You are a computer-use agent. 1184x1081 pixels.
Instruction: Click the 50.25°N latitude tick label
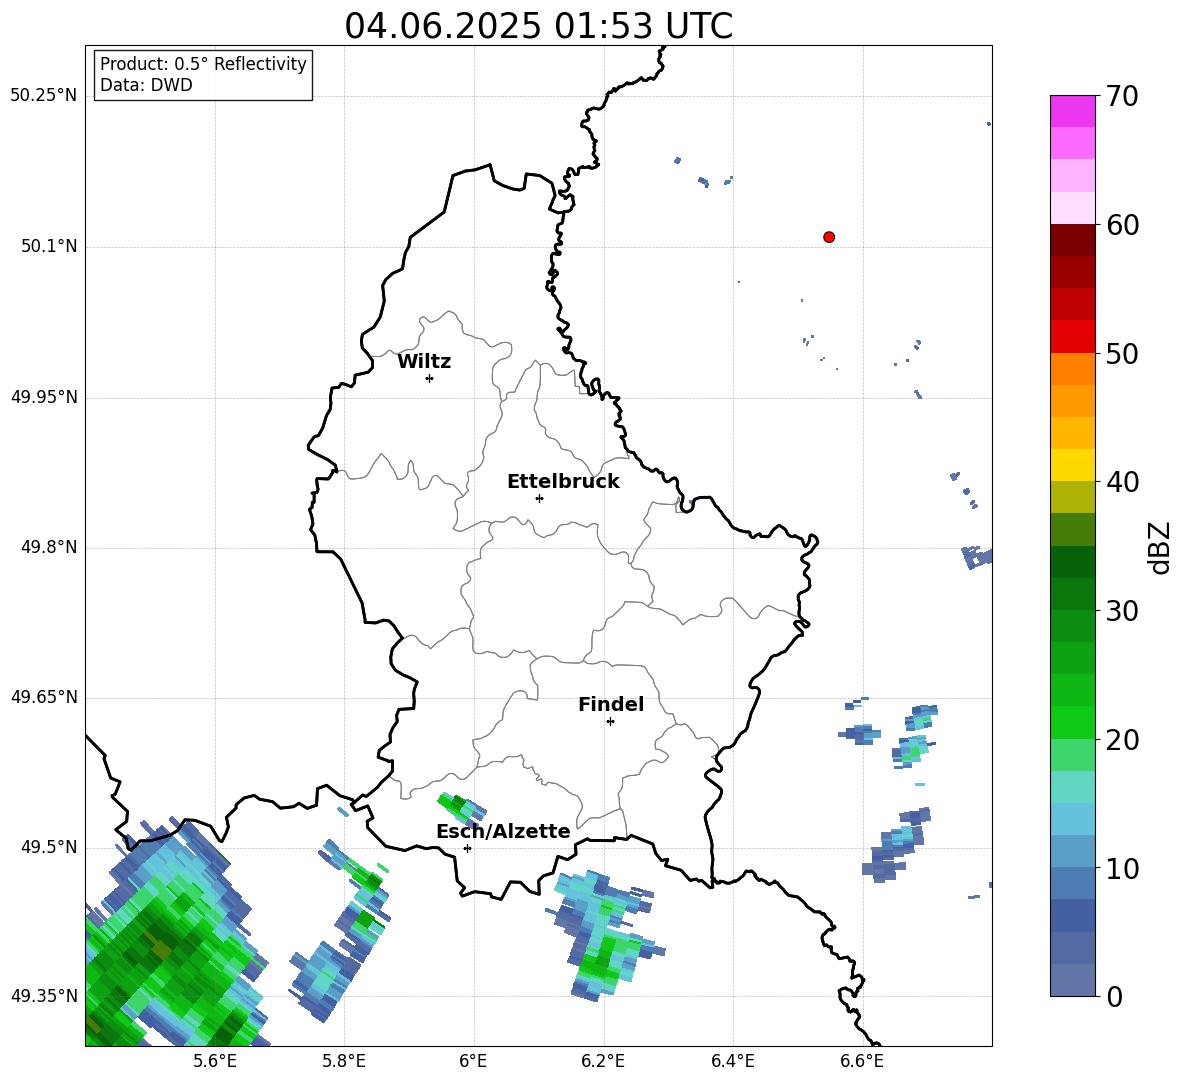click(x=44, y=96)
